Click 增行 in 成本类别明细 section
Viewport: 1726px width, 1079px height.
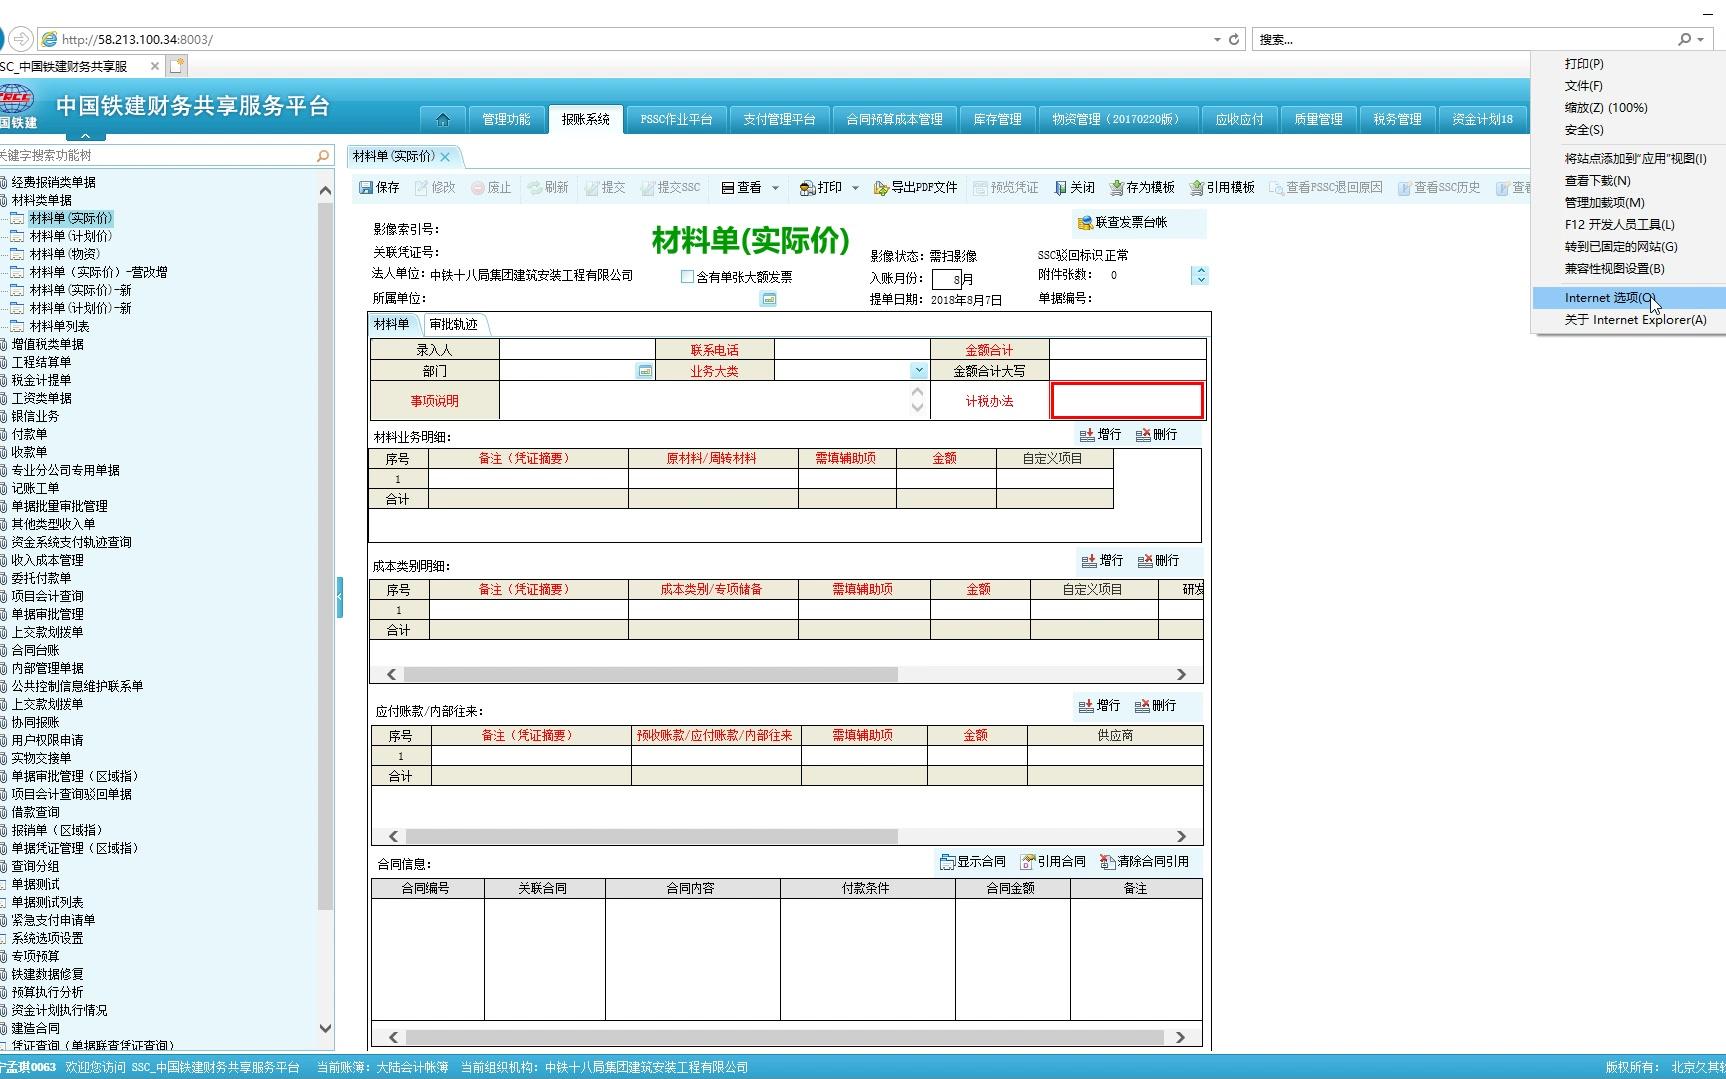1102,560
